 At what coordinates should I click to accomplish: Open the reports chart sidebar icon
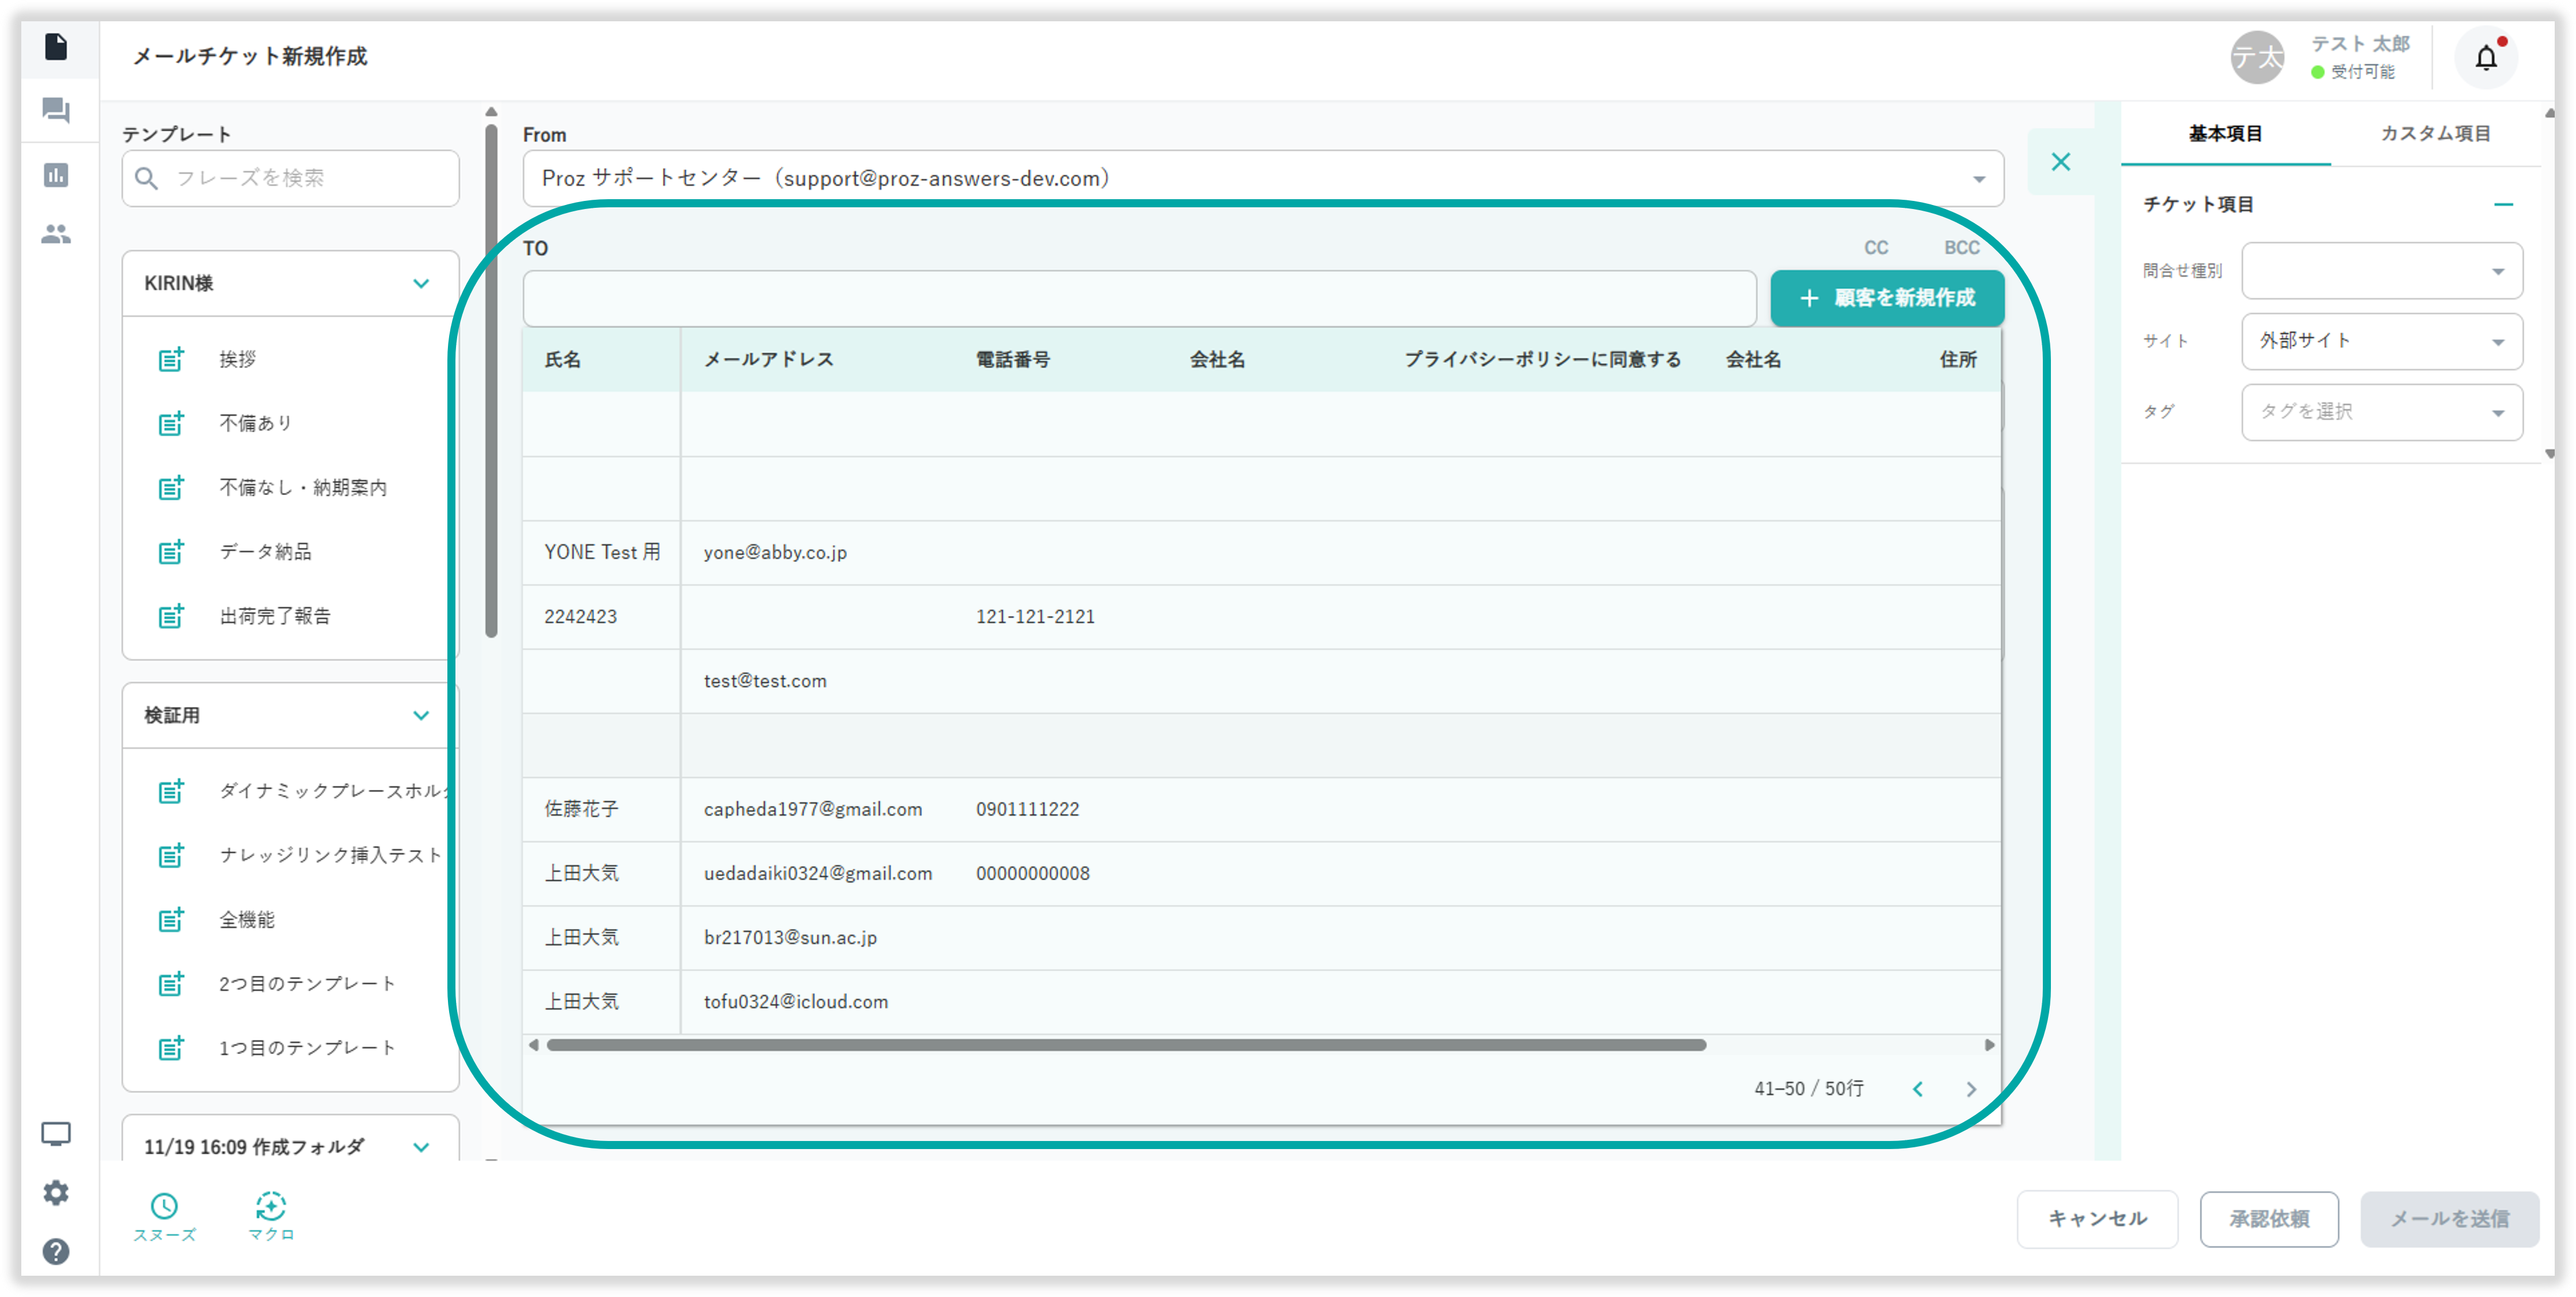pyautogui.click(x=56, y=175)
